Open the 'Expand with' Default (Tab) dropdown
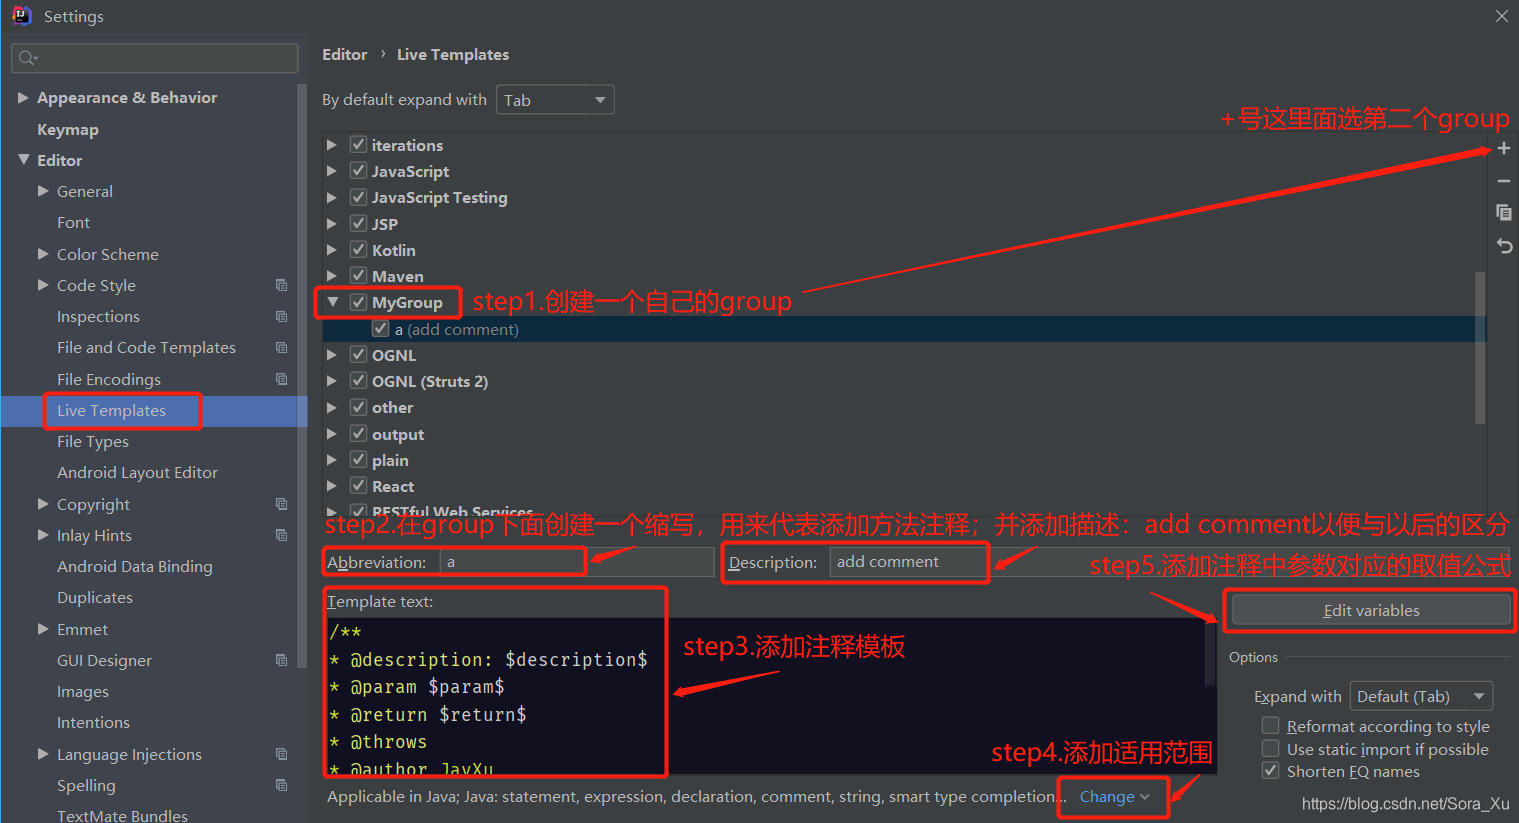Viewport: 1519px width, 823px height. (x=1421, y=696)
